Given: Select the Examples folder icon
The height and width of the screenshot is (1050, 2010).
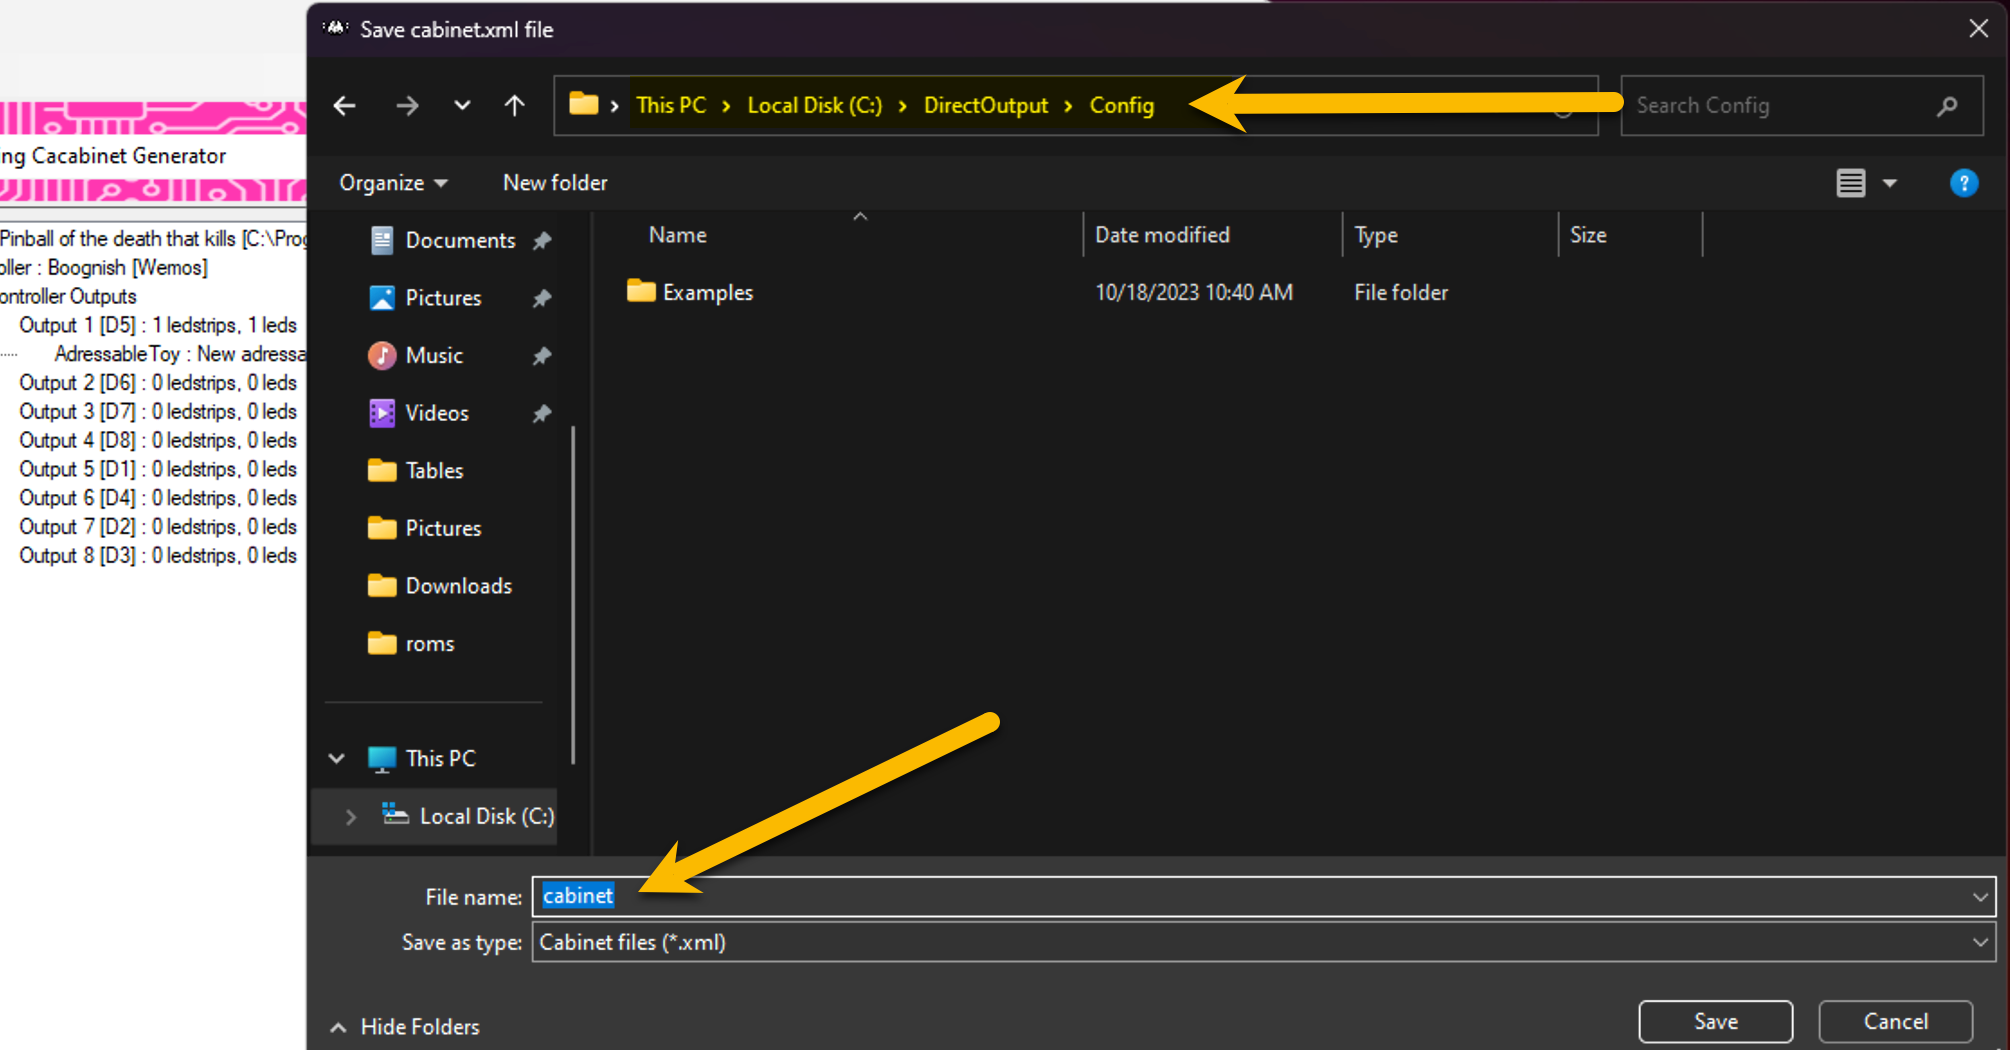Looking at the screenshot, I should 641,292.
